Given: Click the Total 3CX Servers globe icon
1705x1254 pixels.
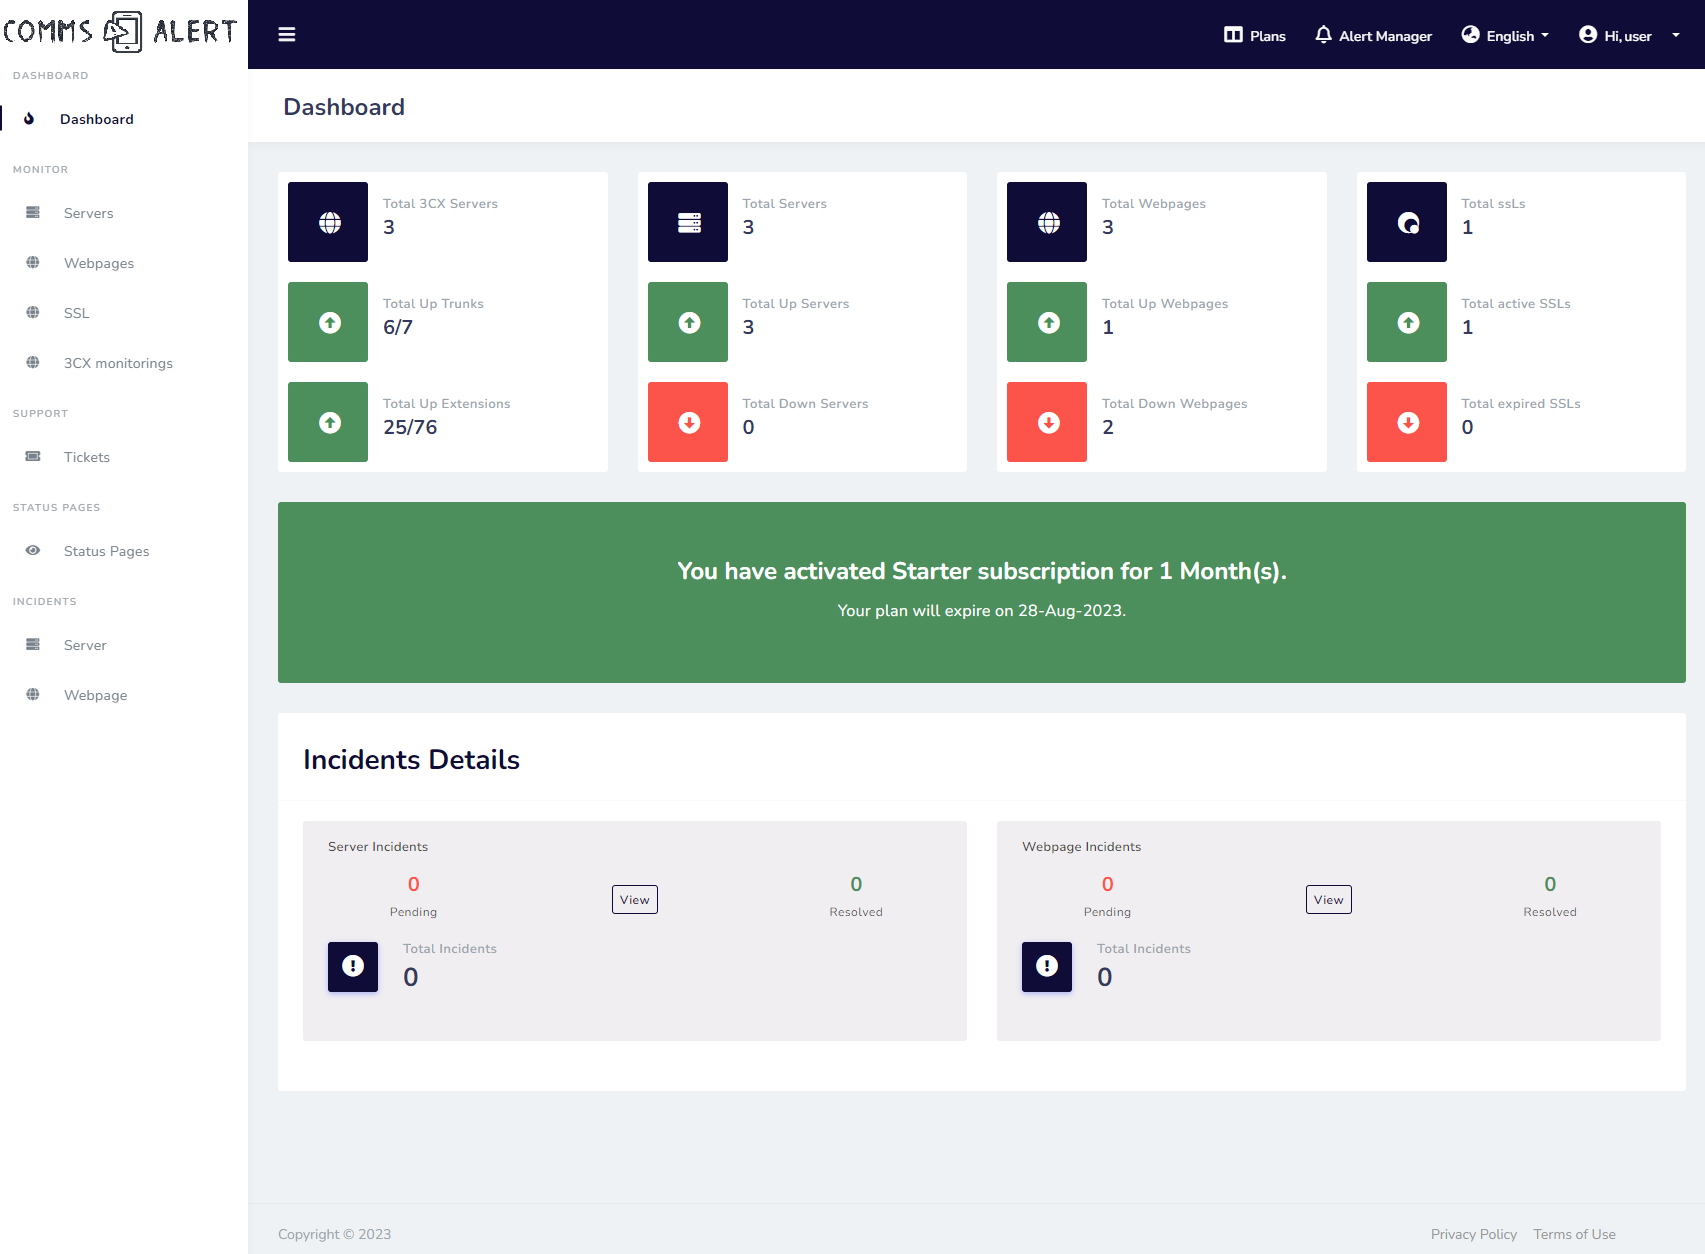Looking at the screenshot, I should point(329,222).
